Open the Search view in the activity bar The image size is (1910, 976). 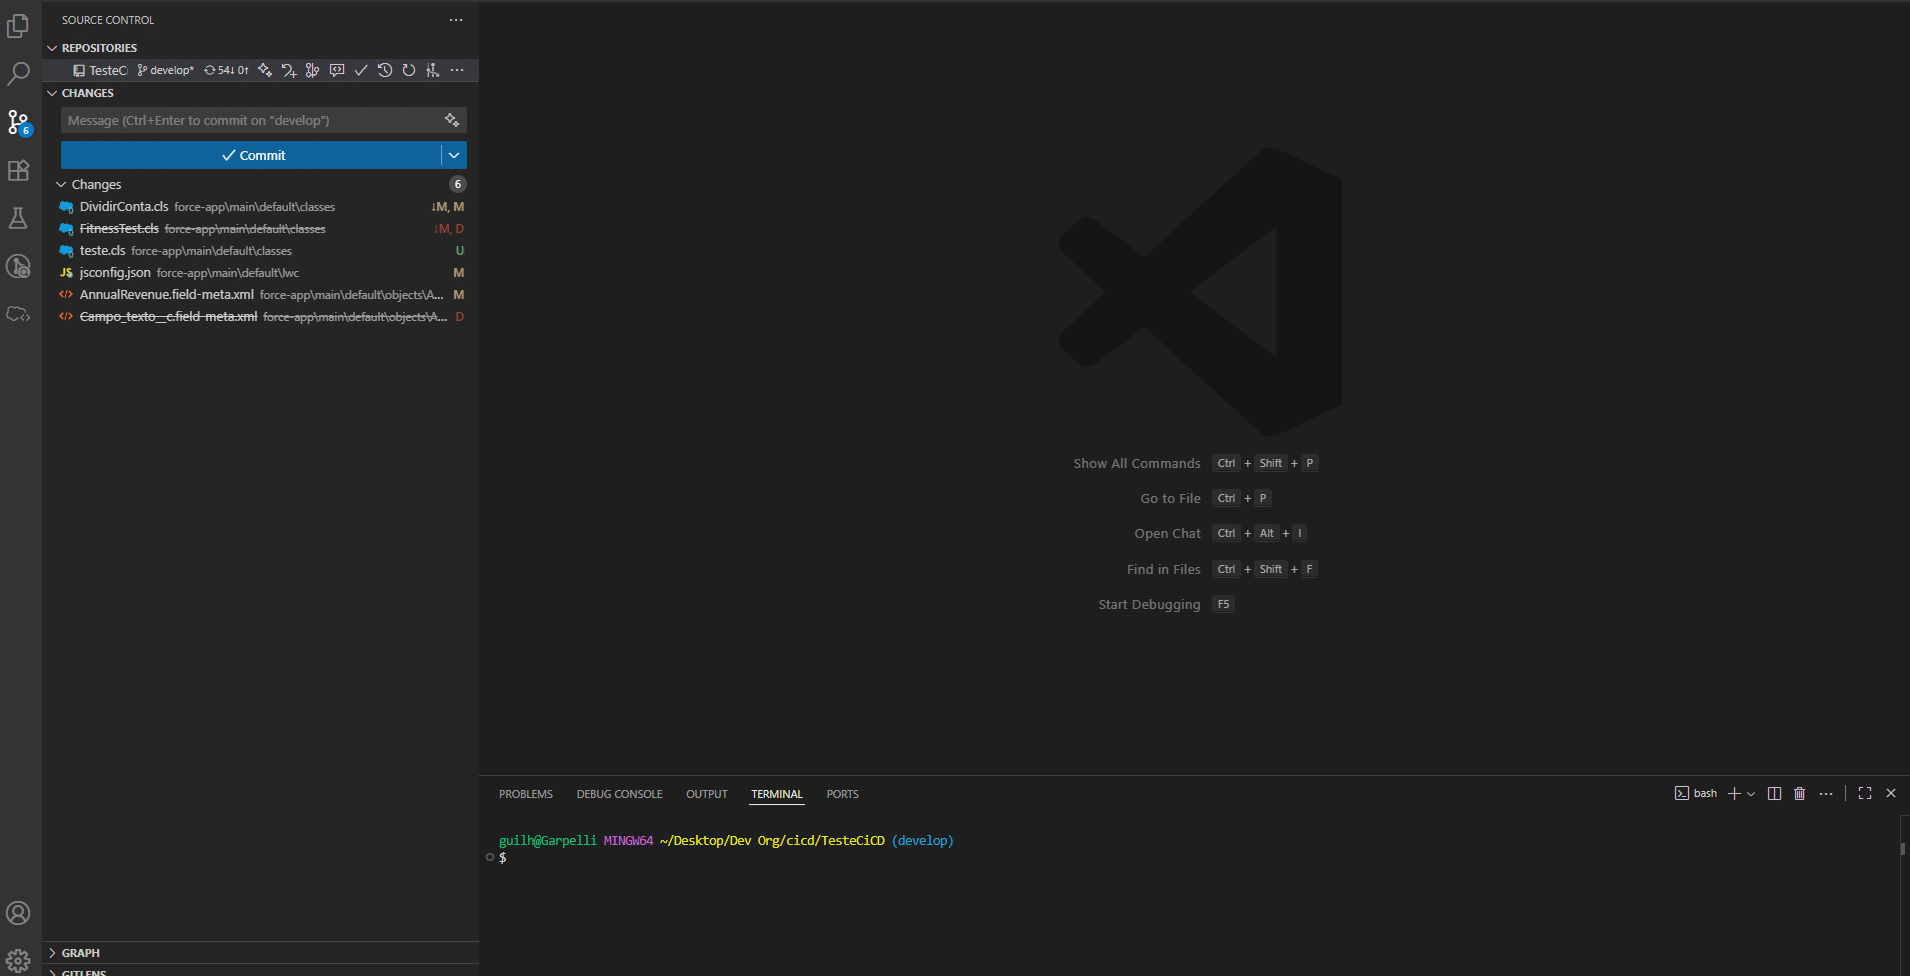pyautogui.click(x=18, y=74)
